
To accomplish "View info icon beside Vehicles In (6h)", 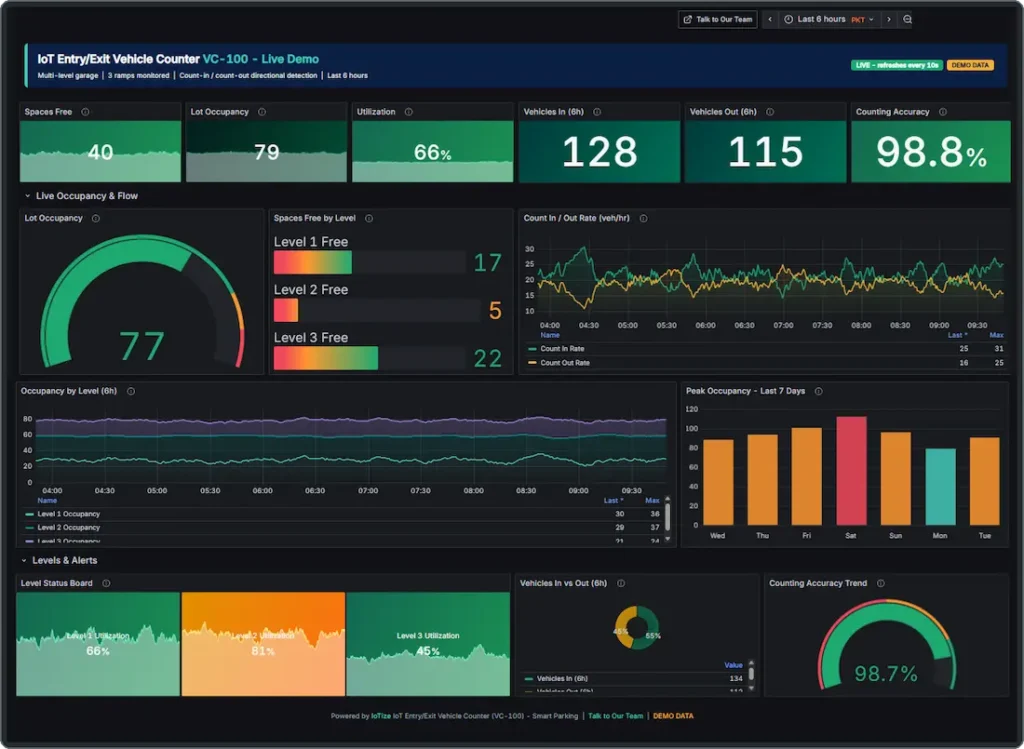I will [x=597, y=112].
